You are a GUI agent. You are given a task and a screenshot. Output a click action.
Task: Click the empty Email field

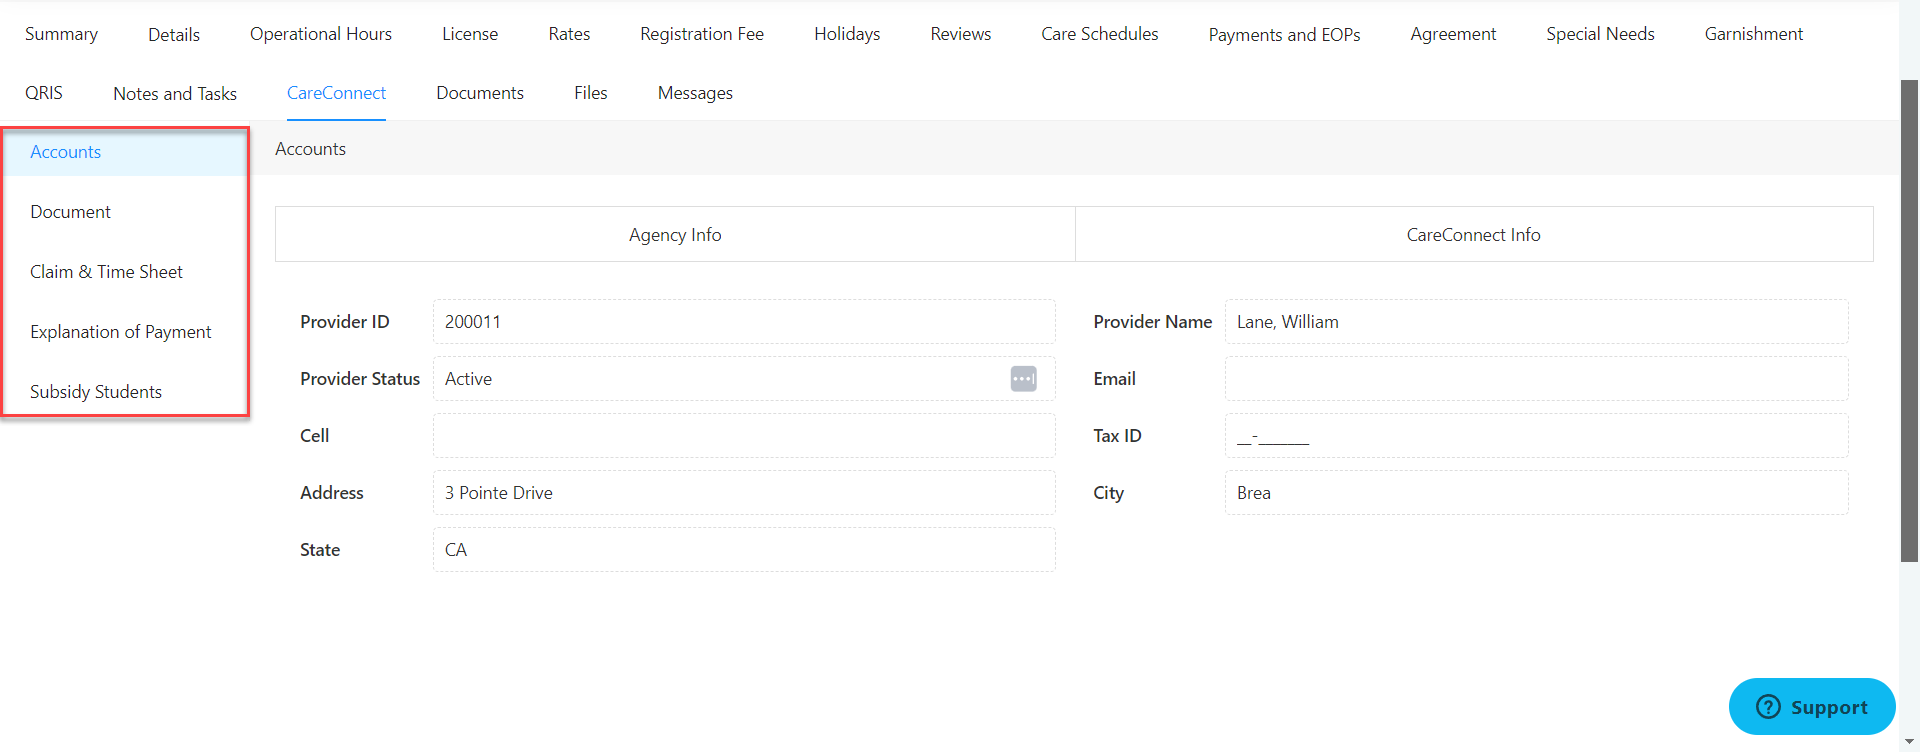point(1537,379)
